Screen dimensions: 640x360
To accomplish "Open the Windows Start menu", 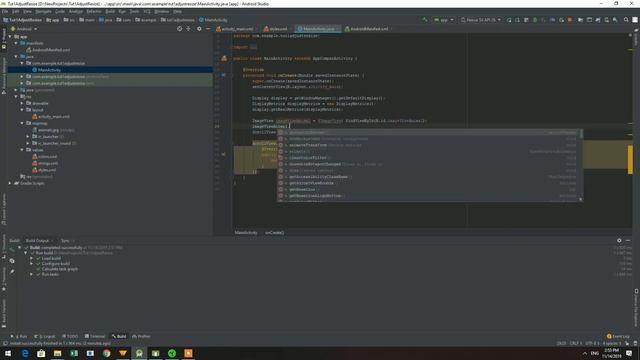I will [x=8, y=353].
